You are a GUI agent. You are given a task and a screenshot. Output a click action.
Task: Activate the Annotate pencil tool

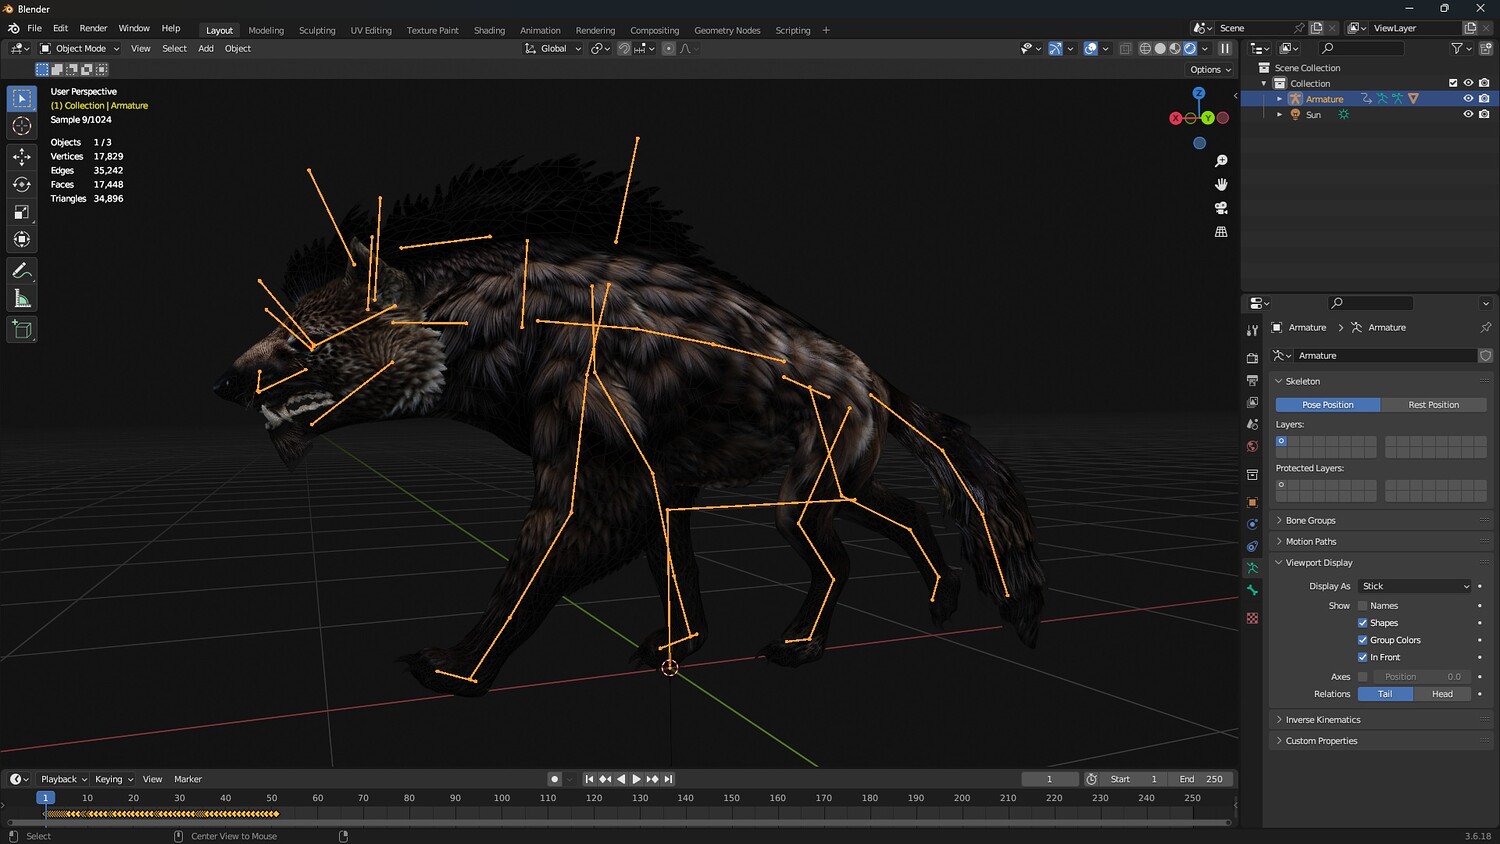(22, 271)
